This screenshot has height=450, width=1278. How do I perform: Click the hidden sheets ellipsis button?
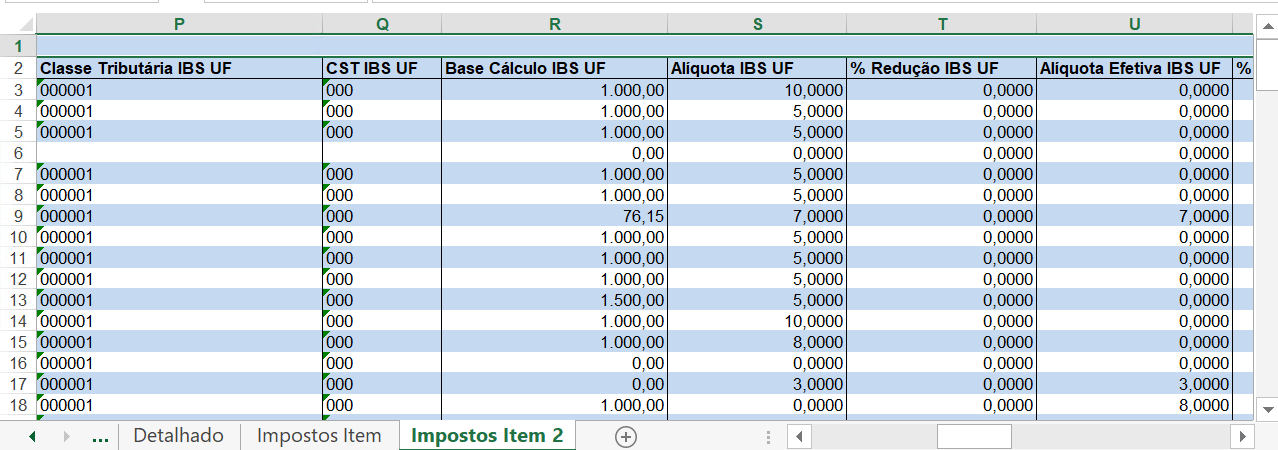click(100, 436)
